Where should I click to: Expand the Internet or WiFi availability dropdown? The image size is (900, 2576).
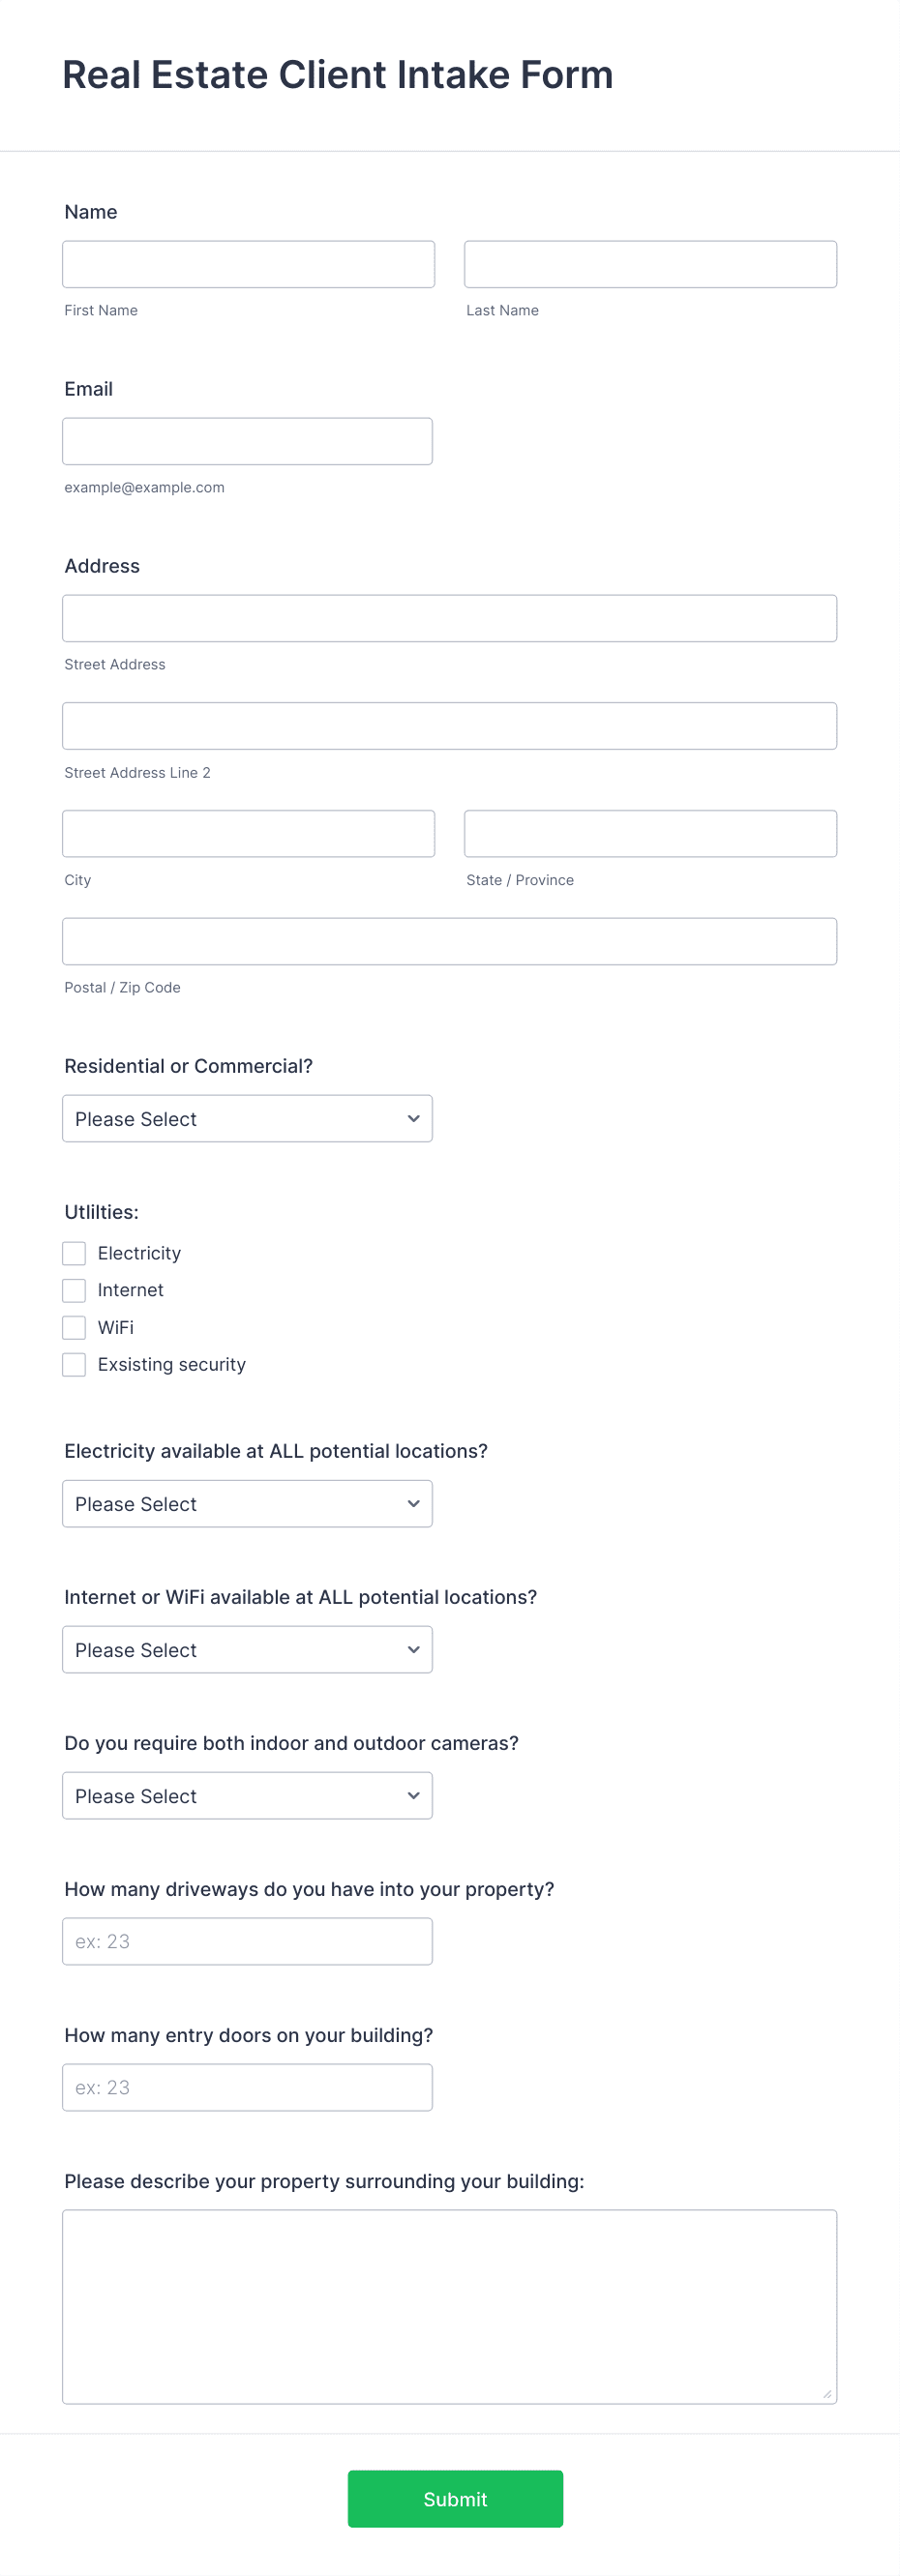tap(246, 1649)
